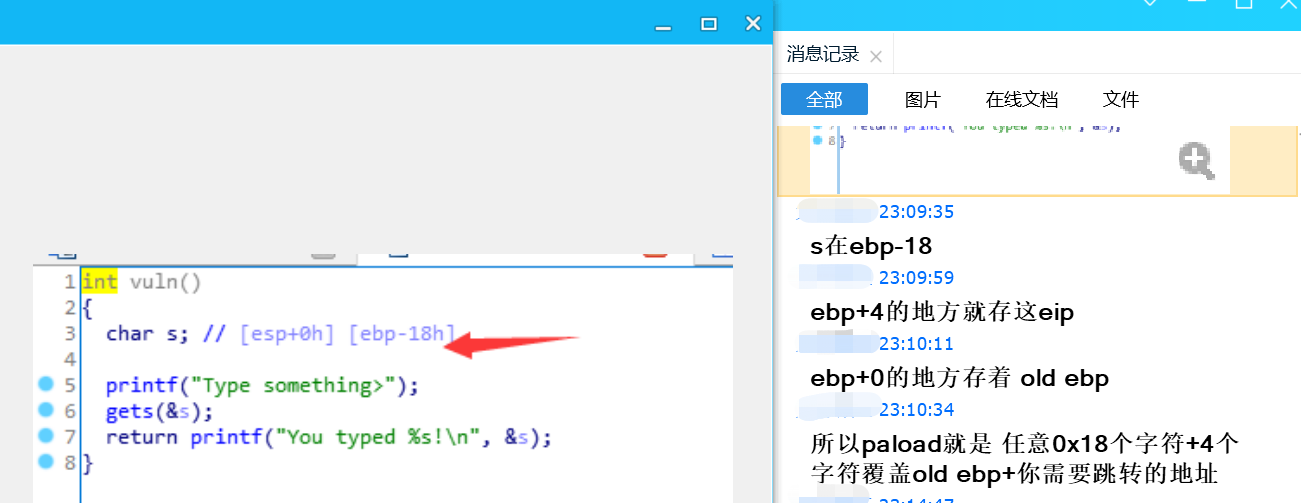The height and width of the screenshot is (503, 1301).
Task: Switch to the 图片 tab
Action: click(x=922, y=99)
